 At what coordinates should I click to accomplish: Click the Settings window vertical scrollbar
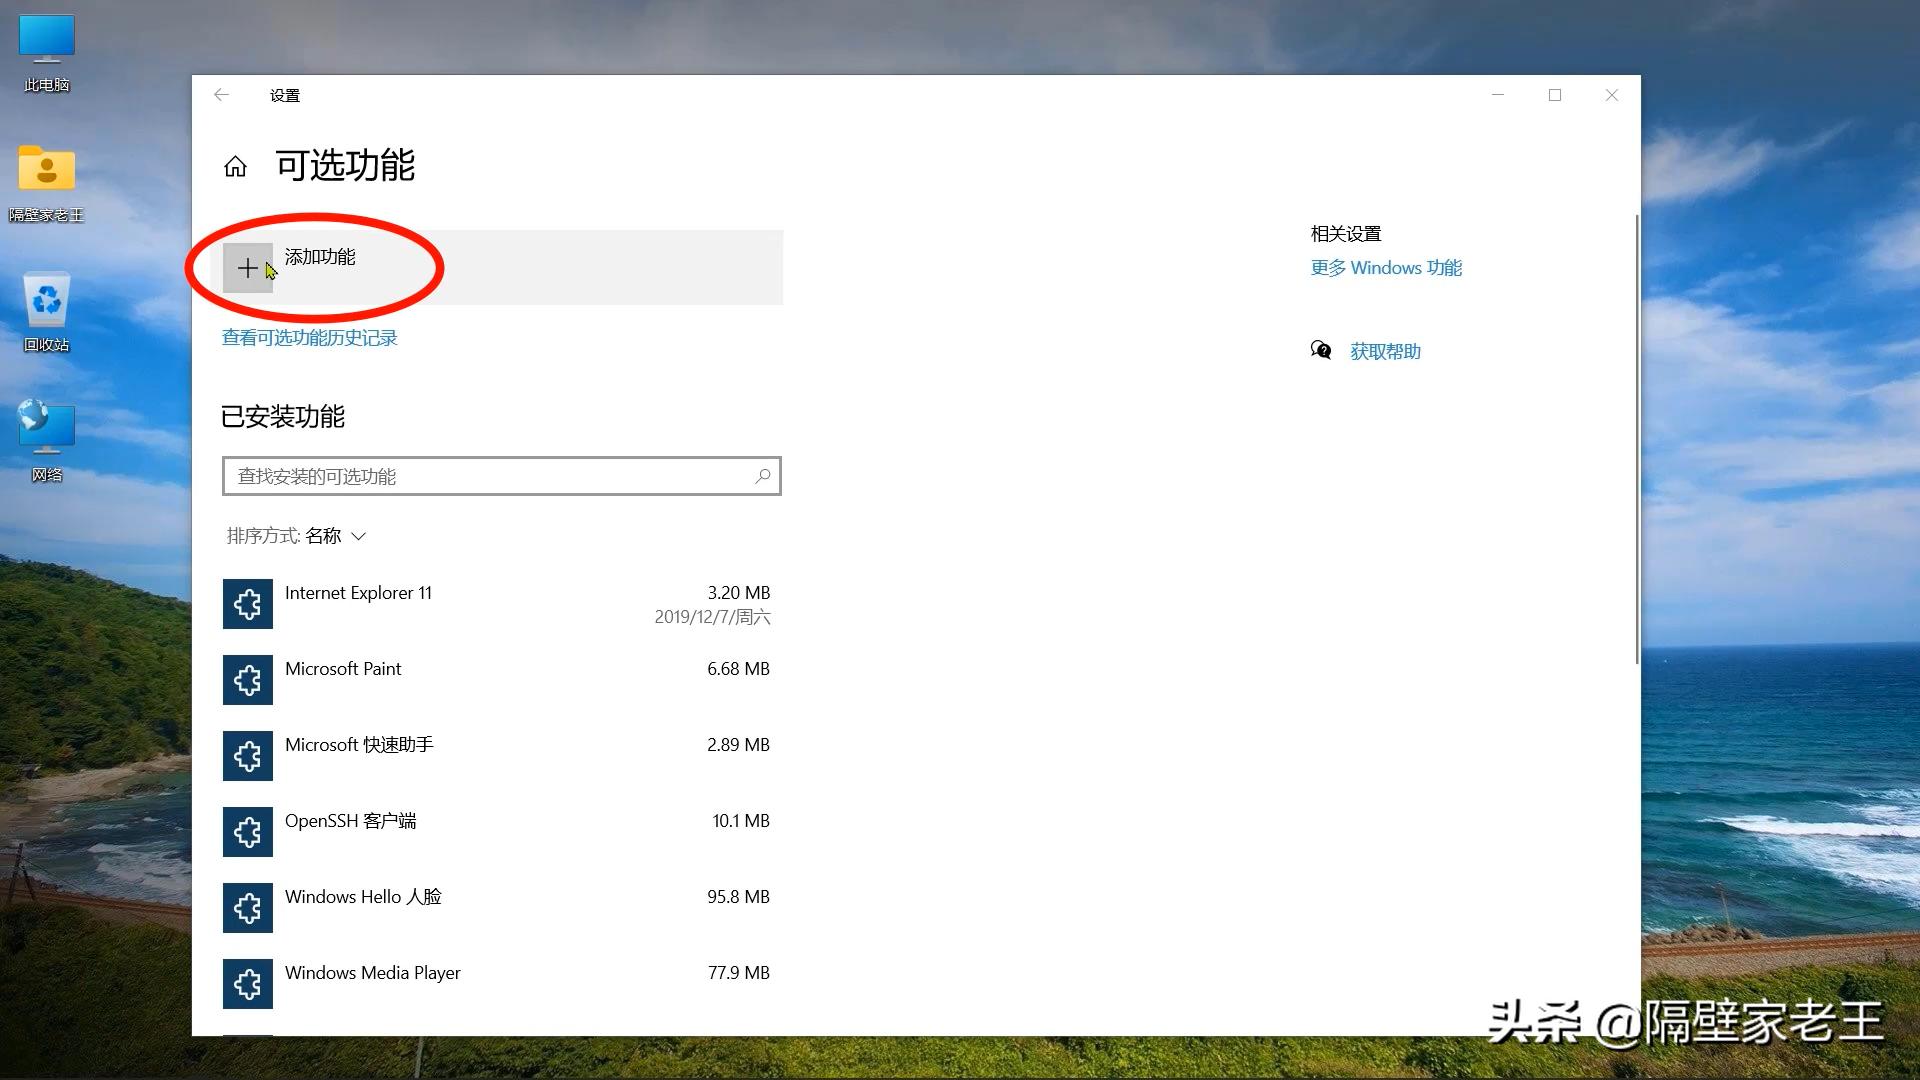(x=1637, y=440)
